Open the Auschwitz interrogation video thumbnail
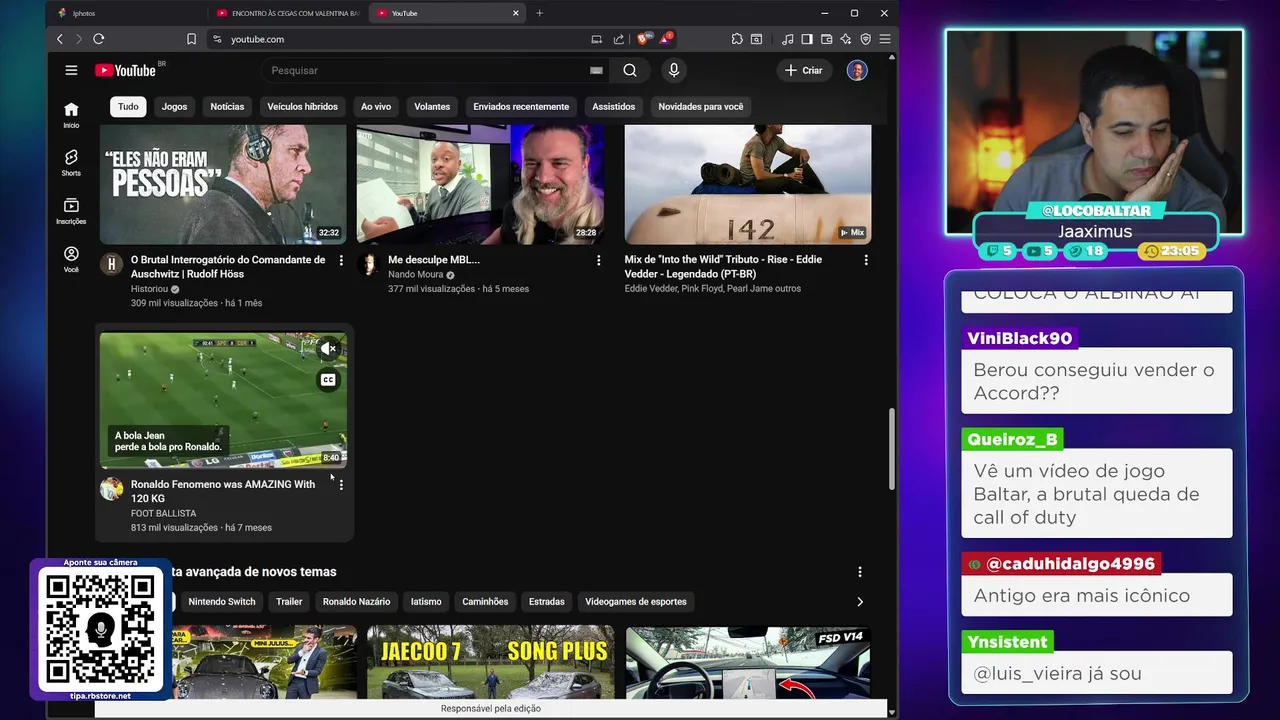The height and width of the screenshot is (720, 1280). (223, 184)
